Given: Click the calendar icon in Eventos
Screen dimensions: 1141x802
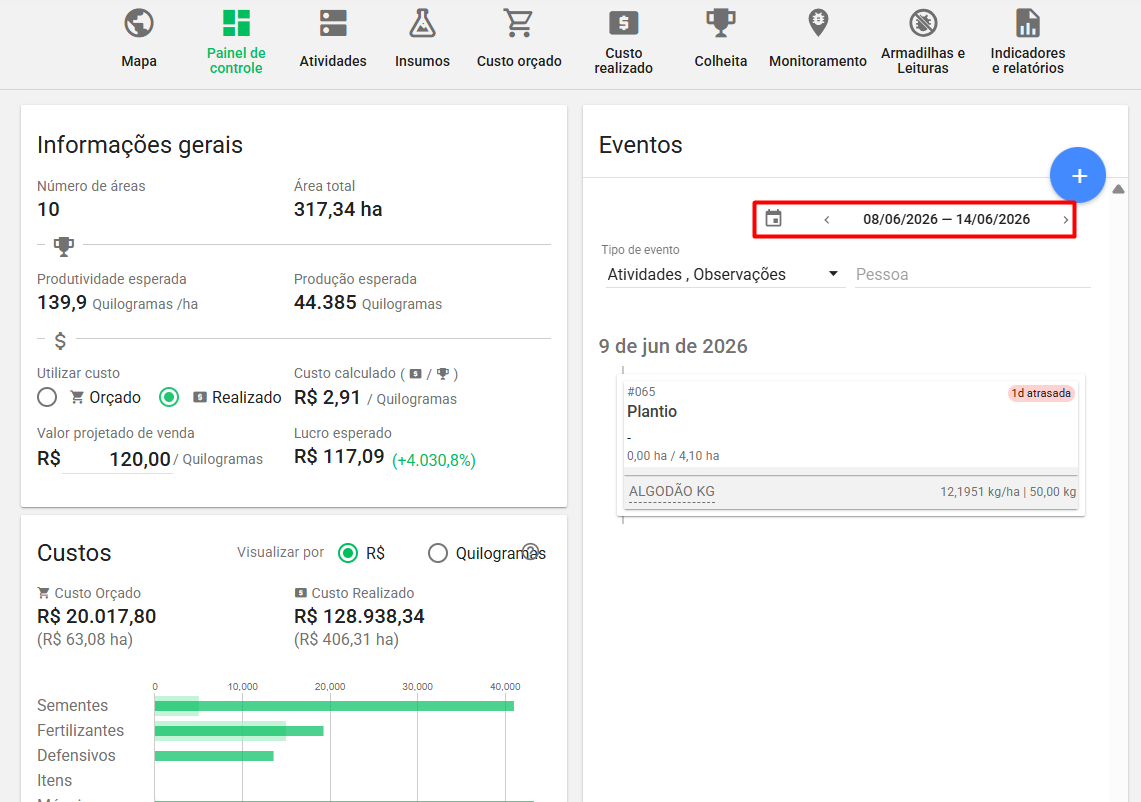Looking at the screenshot, I should [x=774, y=218].
